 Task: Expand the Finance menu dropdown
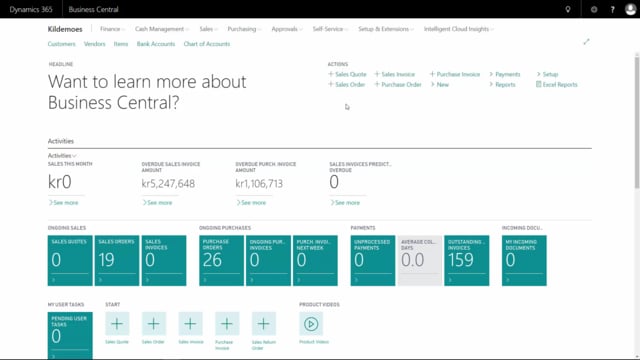pos(112,29)
